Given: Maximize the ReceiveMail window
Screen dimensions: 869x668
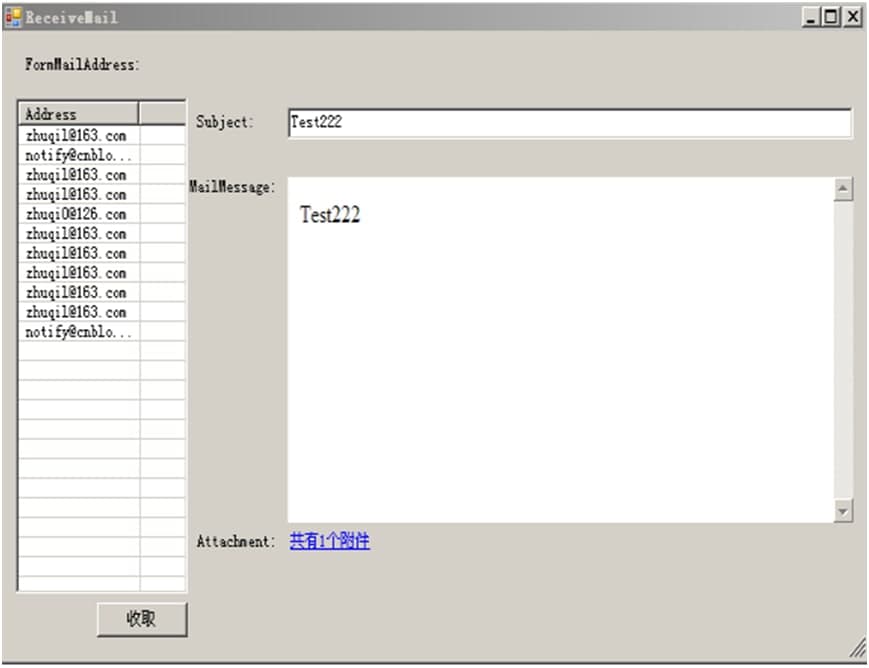Looking at the screenshot, I should [831, 17].
